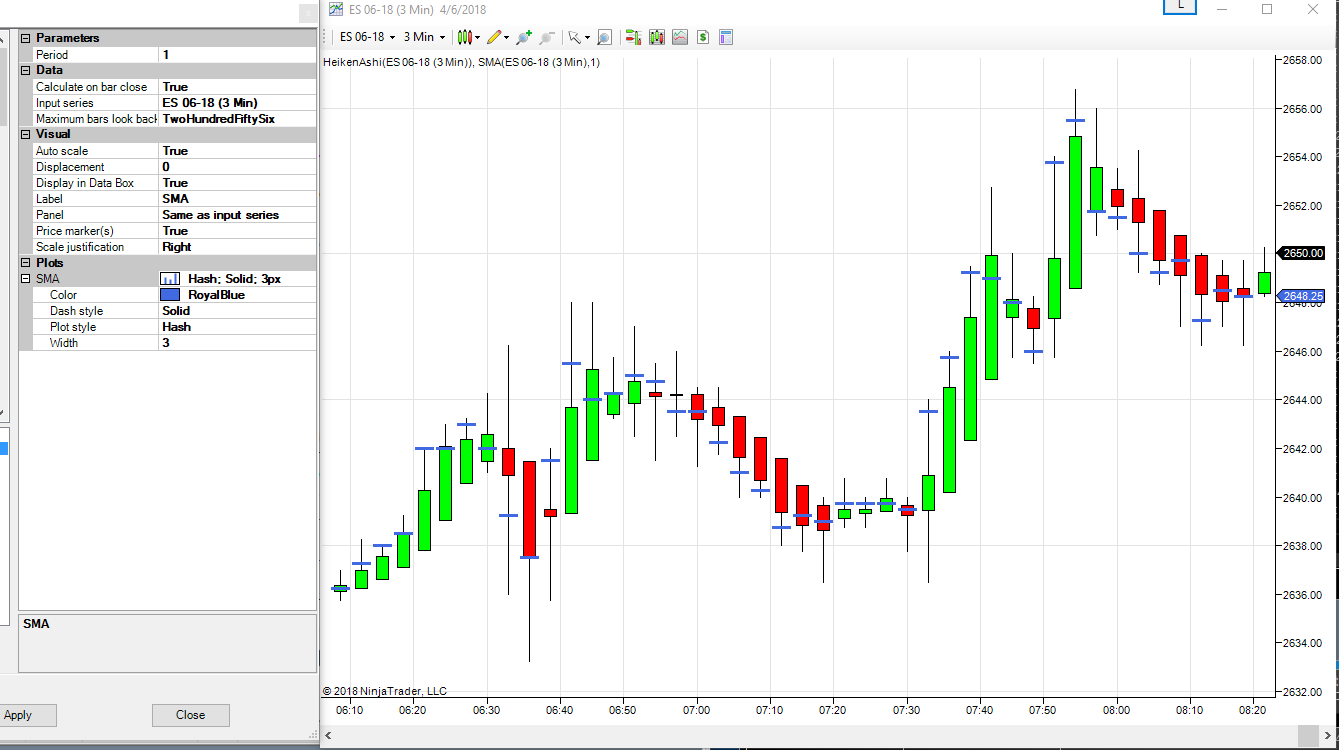1339x750 pixels.
Task: Edit the Label value SMA
Action: click(237, 199)
